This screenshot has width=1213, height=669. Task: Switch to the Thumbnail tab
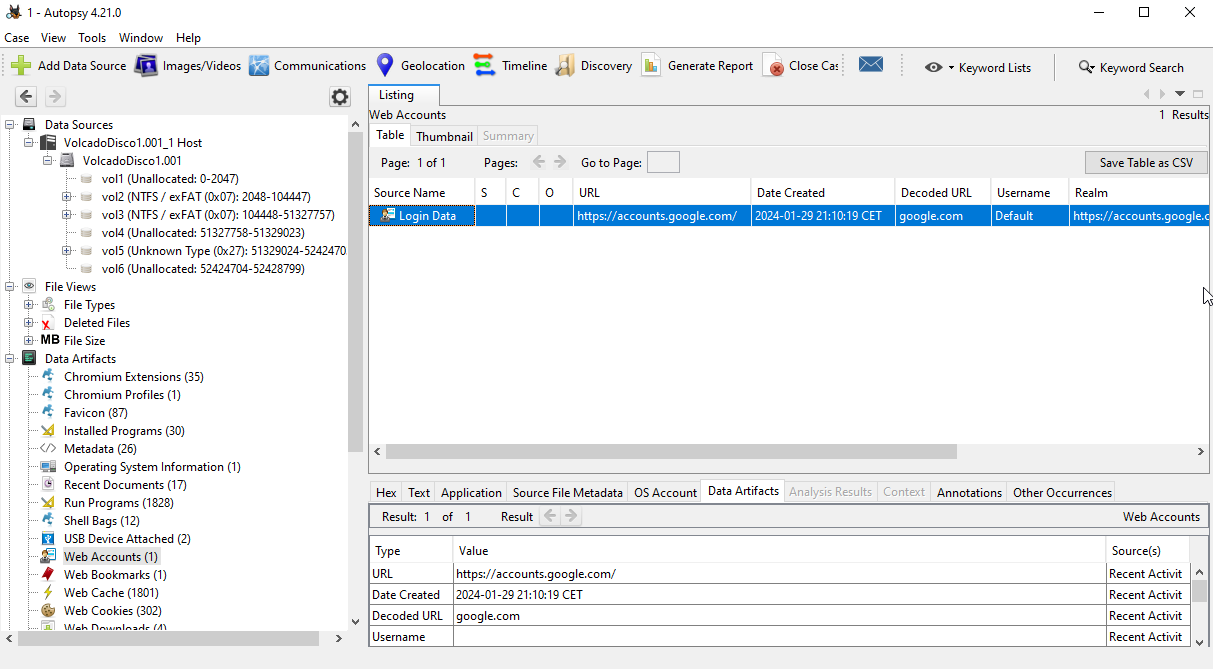(444, 136)
